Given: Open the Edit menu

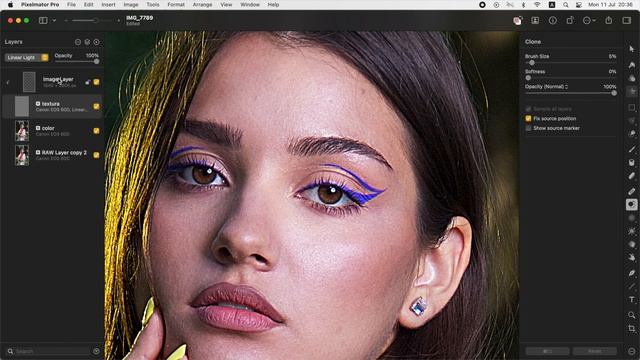Looking at the screenshot, I should coord(89,4).
